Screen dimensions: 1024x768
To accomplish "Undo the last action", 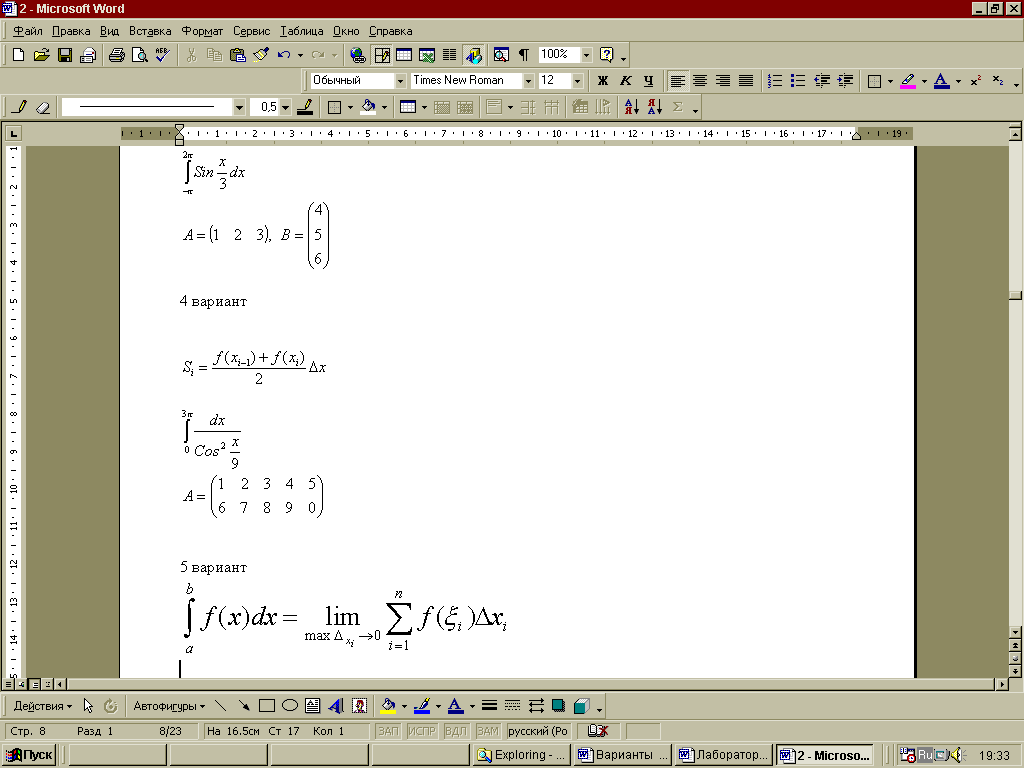I will pyautogui.click(x=283, y=55).
